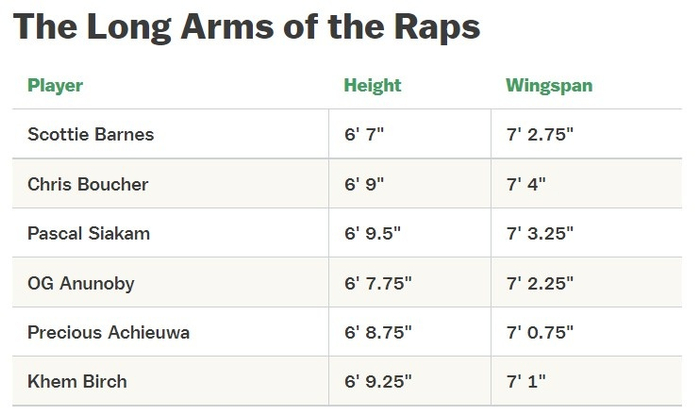
Task: Click the Wingspan column header
Action: 549,86
